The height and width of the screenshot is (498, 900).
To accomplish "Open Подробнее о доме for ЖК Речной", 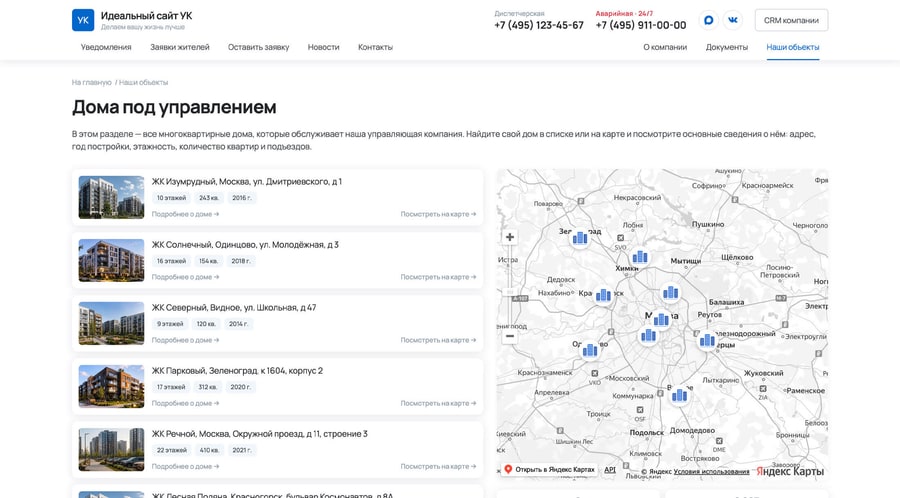I will 185,466.
